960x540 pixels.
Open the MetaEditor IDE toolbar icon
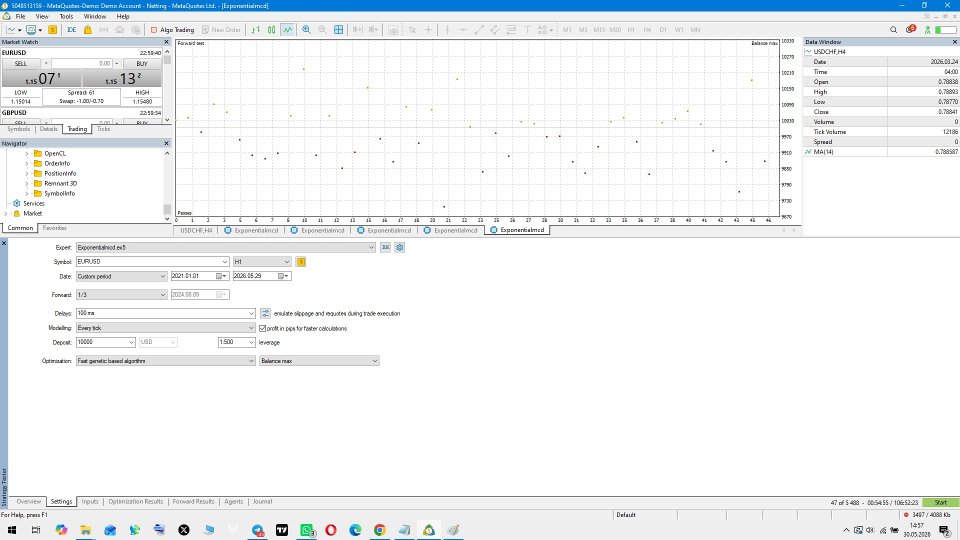72,29
